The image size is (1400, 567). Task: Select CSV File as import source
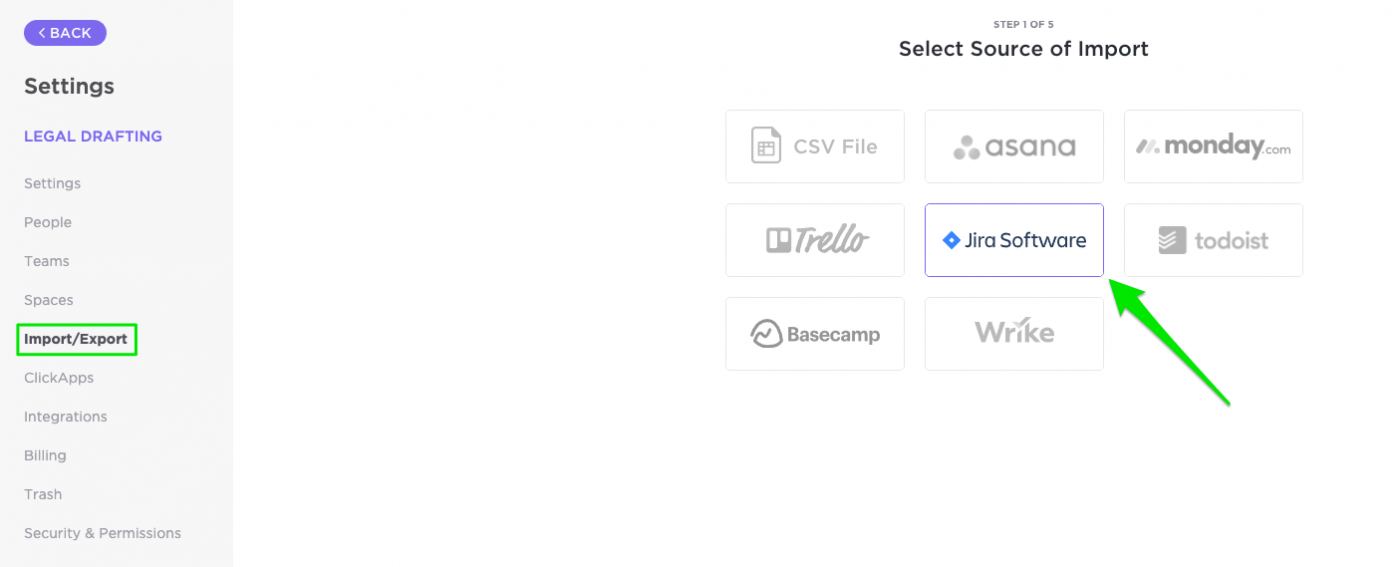[814, 147]
